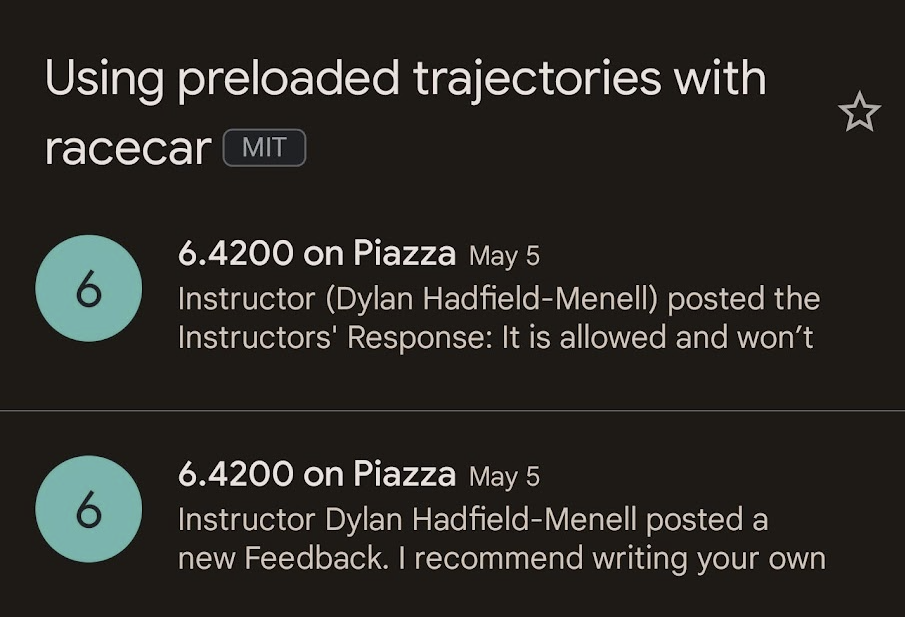Click the May 5 date on second message

[x=504, y=476]
